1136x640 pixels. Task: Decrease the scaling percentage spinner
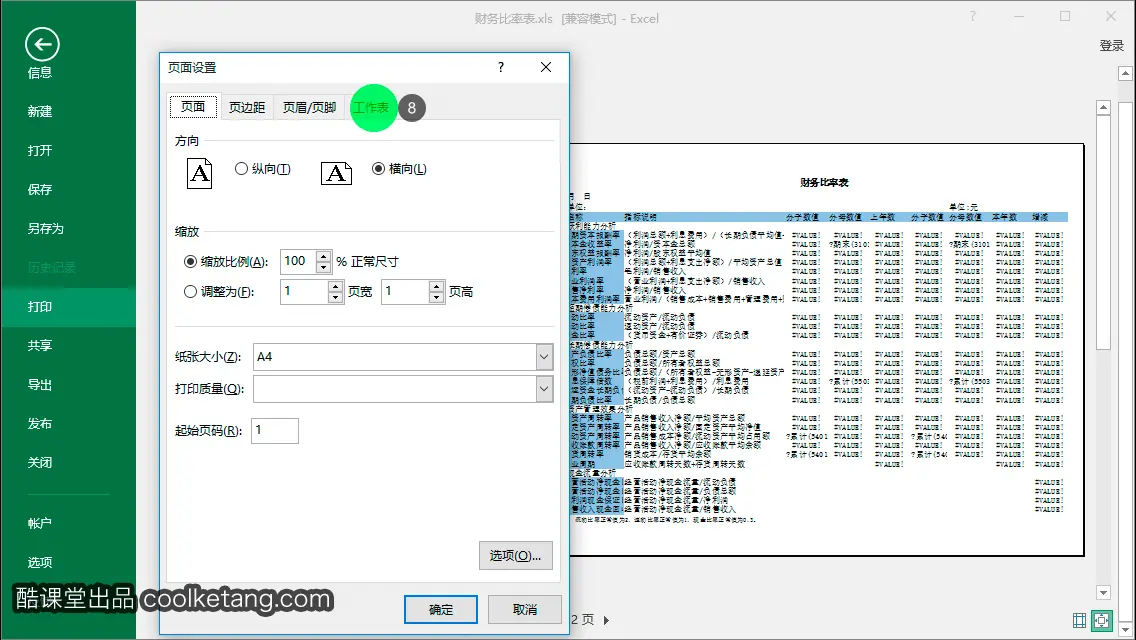click(x=324, y=267)
